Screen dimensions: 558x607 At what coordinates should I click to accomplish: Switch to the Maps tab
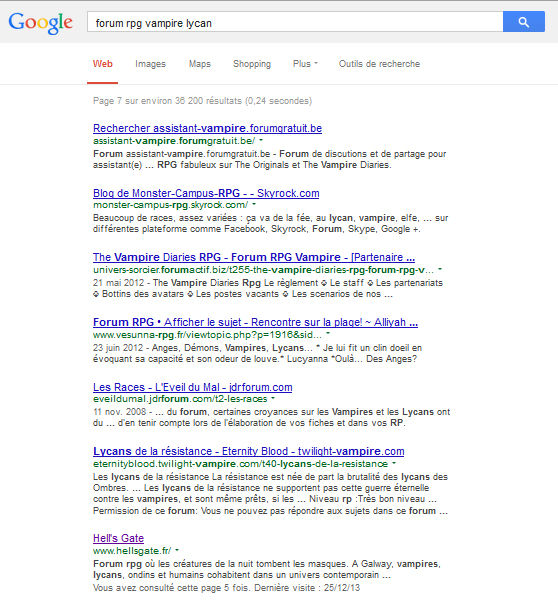click(200, 64)
